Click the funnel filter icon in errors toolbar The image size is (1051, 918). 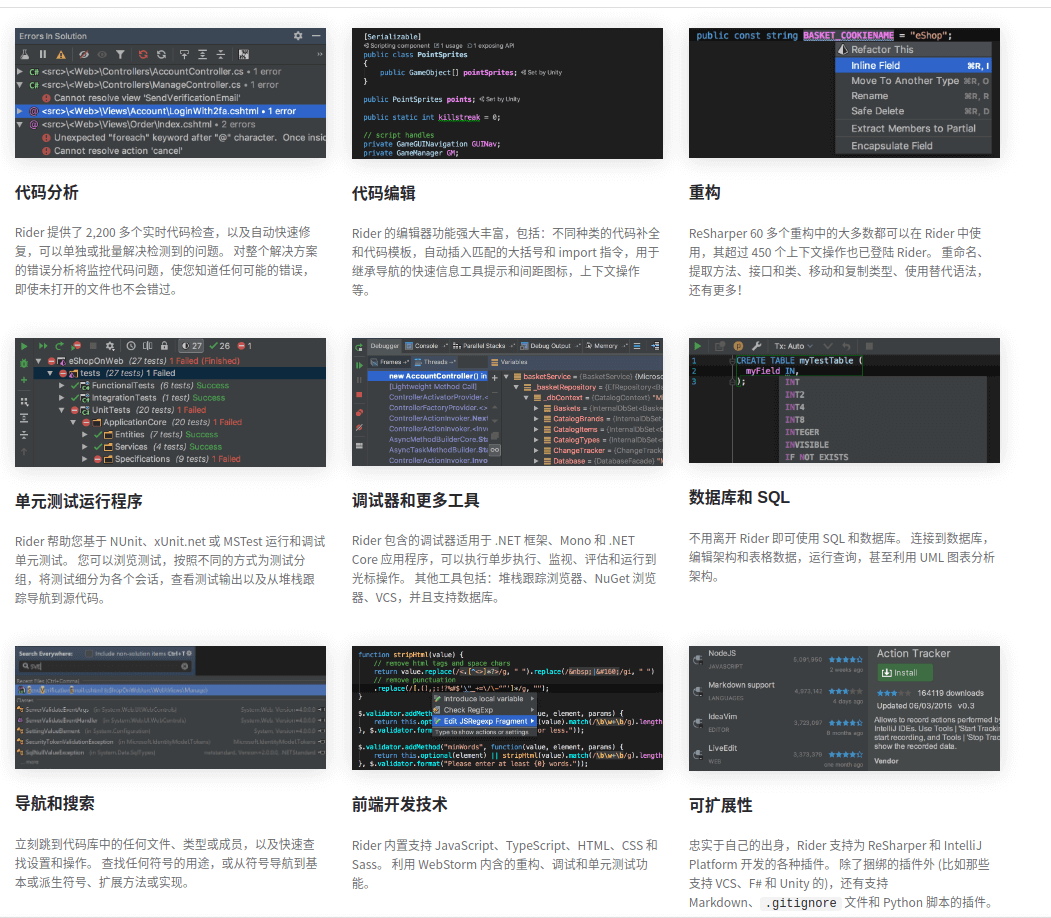tap(120, 54)
